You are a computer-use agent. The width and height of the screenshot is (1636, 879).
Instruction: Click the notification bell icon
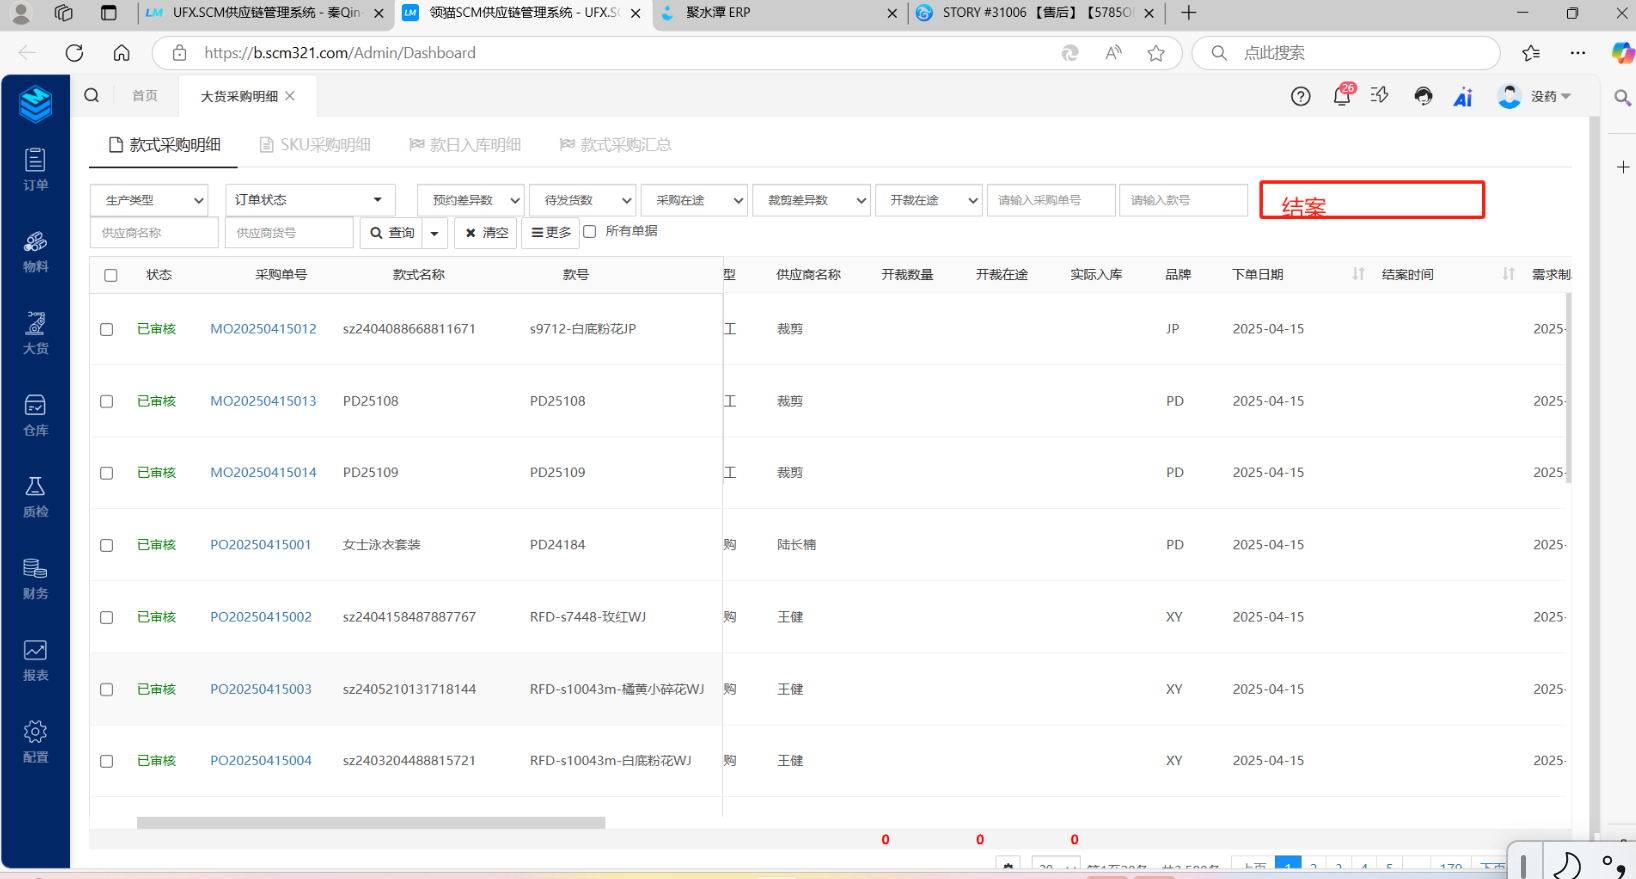click(x=1342, y=96)
